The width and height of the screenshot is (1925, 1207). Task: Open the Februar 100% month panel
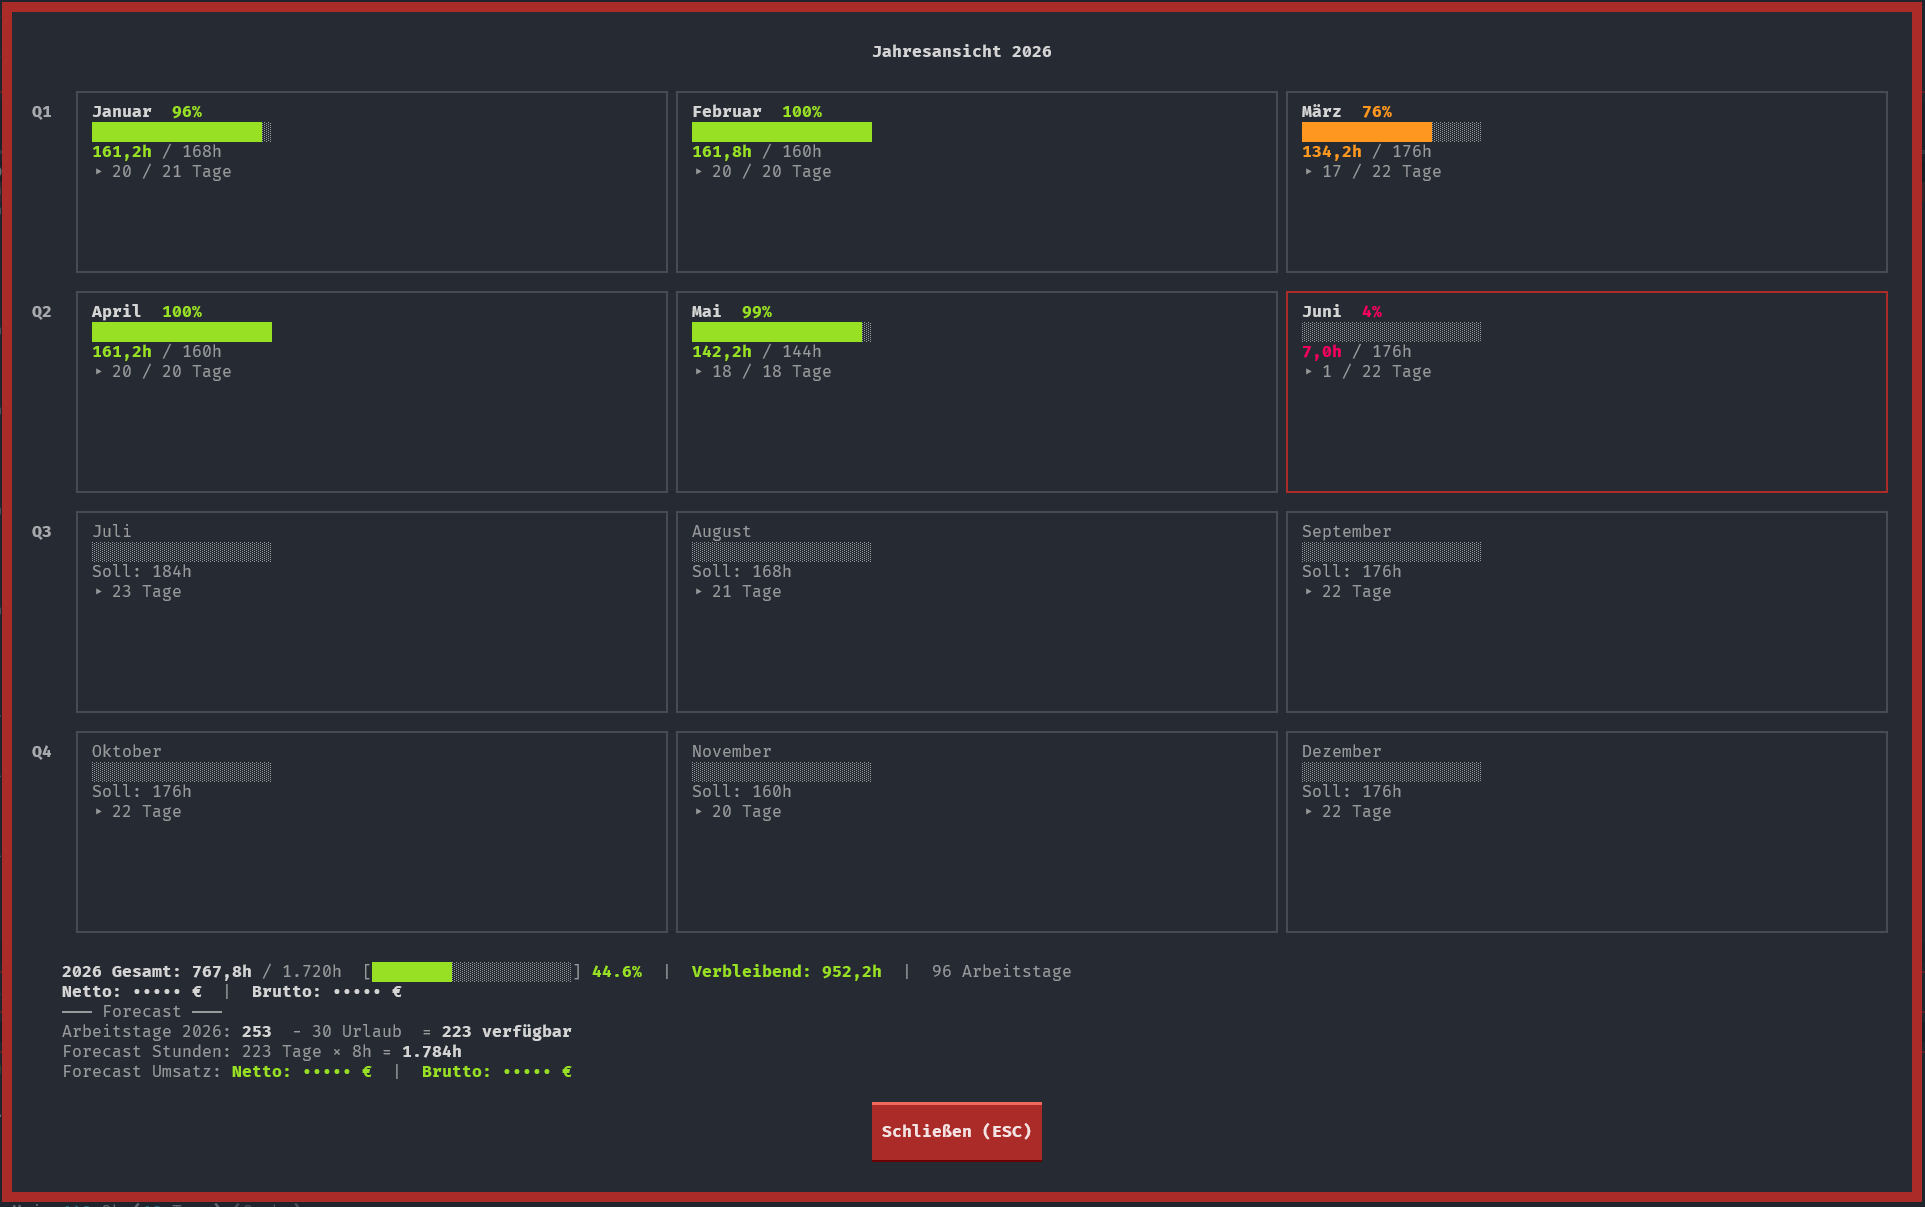977,182
